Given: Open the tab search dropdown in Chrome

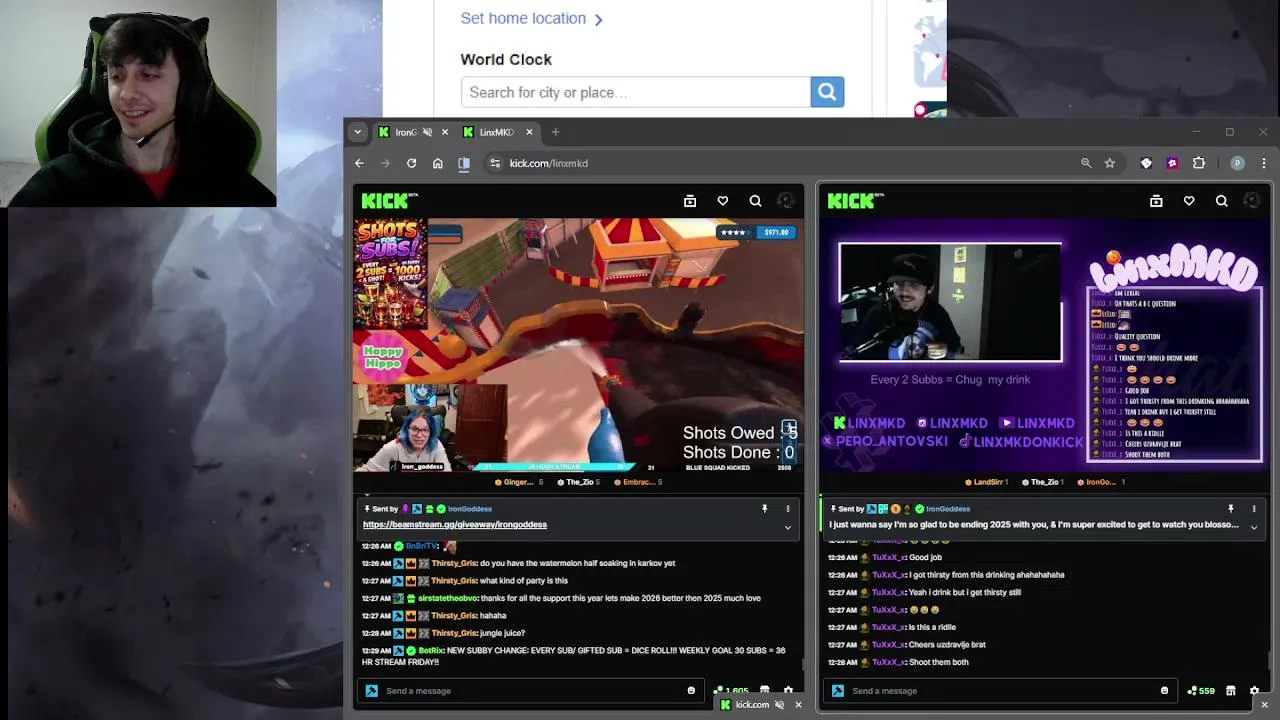Looking at the screenshot, I should coord(358,132).
